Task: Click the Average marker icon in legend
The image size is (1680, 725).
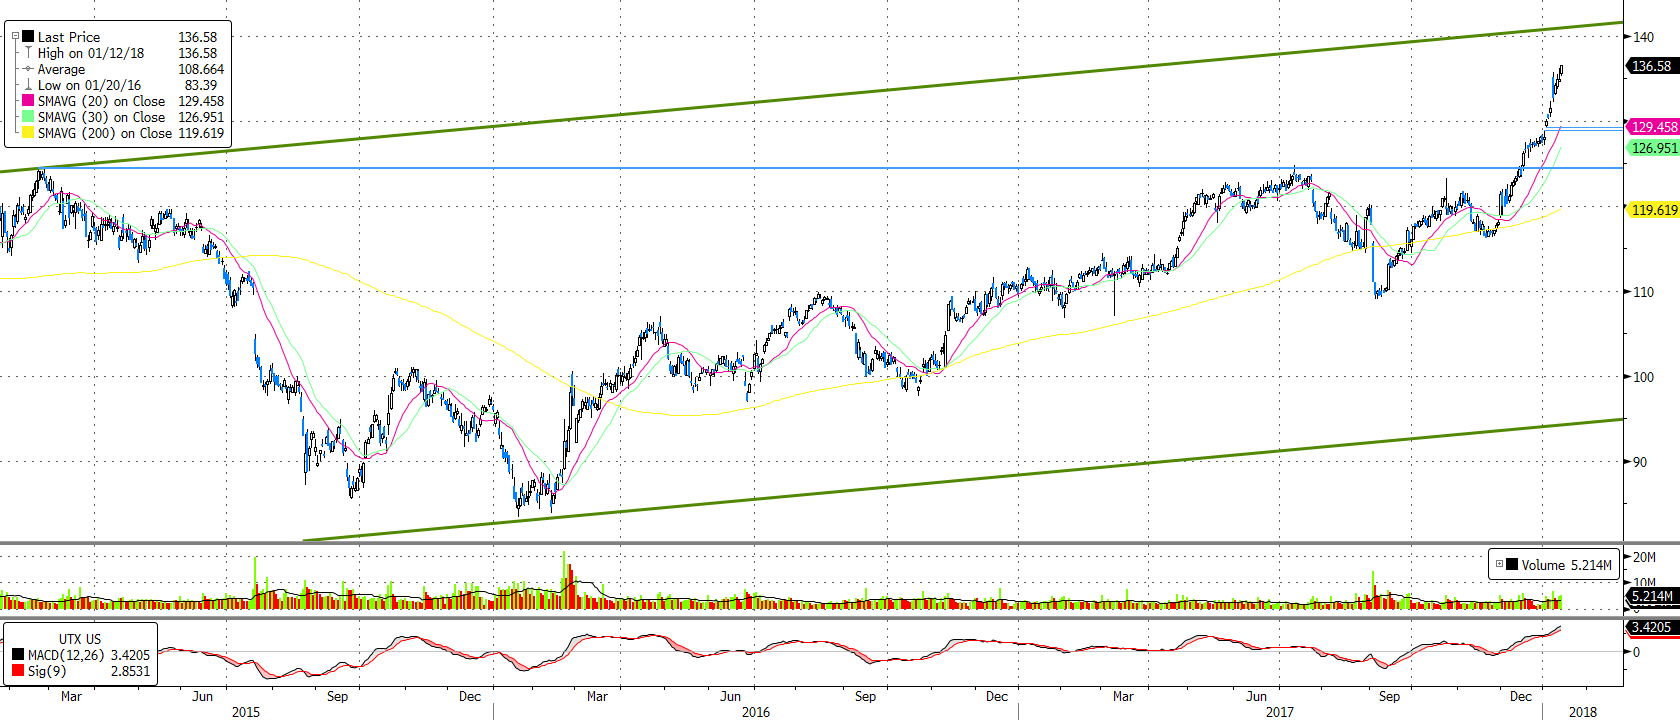Action: click(x=28, y=69)
